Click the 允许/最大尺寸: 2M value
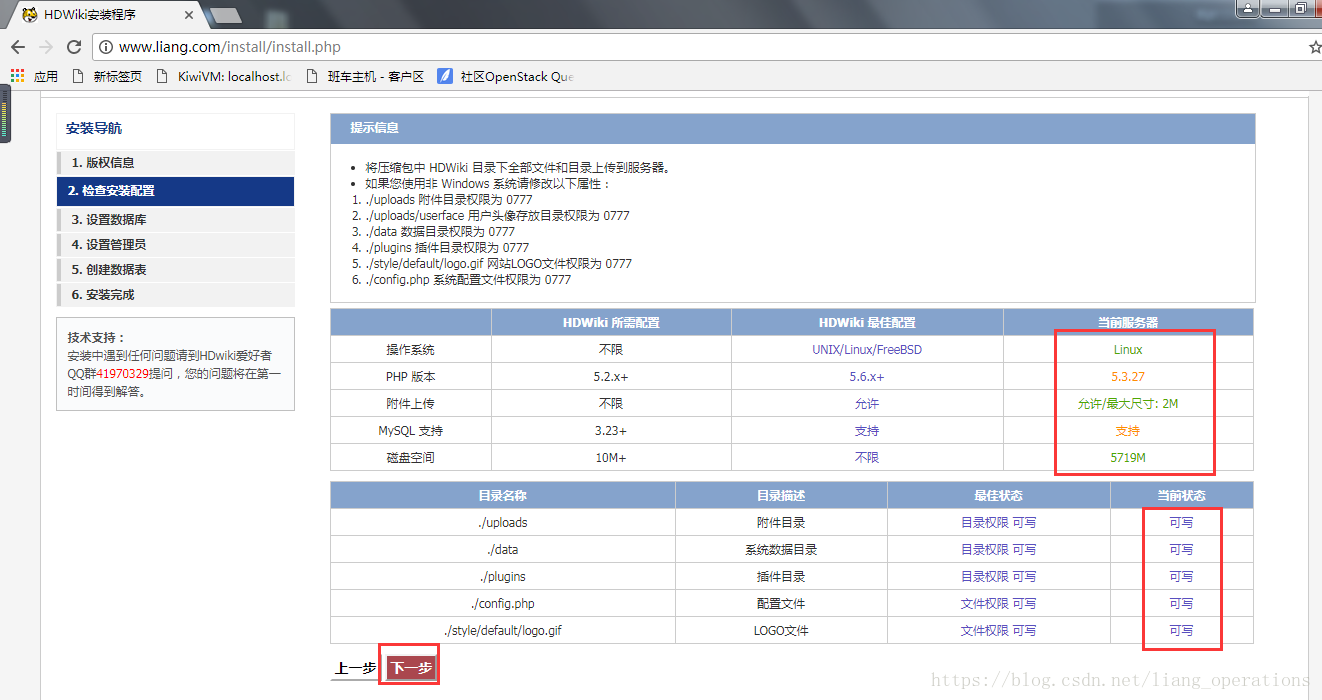This screenshot has width=1322, height=700. tap(1128, 404)
